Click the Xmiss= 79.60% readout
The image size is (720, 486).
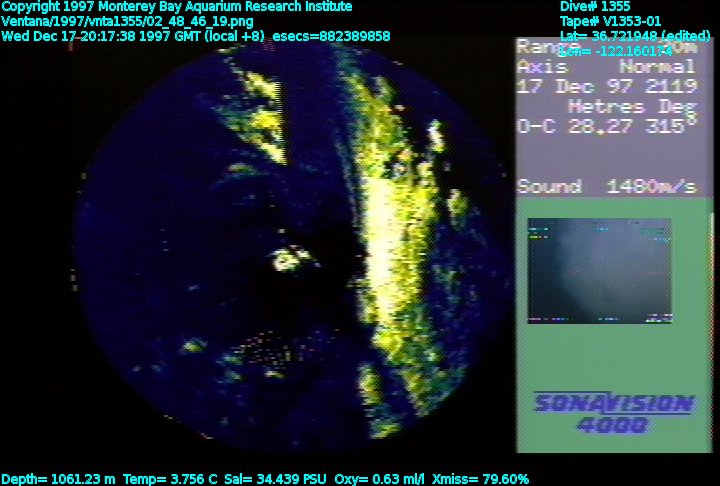coord(480,479)
